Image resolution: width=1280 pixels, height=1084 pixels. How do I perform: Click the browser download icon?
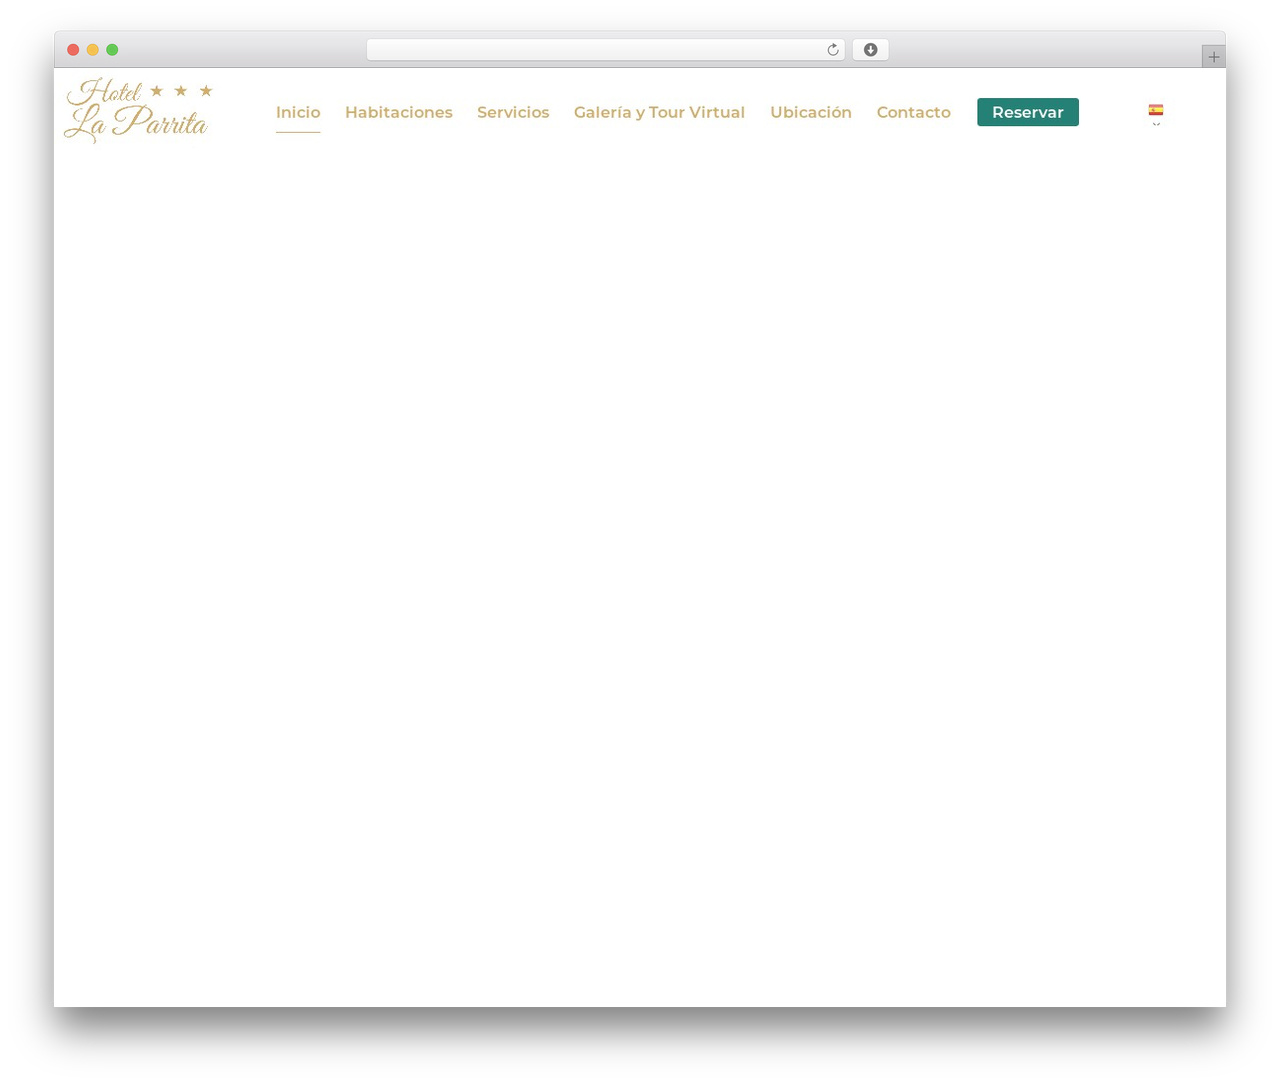(x=870, y=50)
